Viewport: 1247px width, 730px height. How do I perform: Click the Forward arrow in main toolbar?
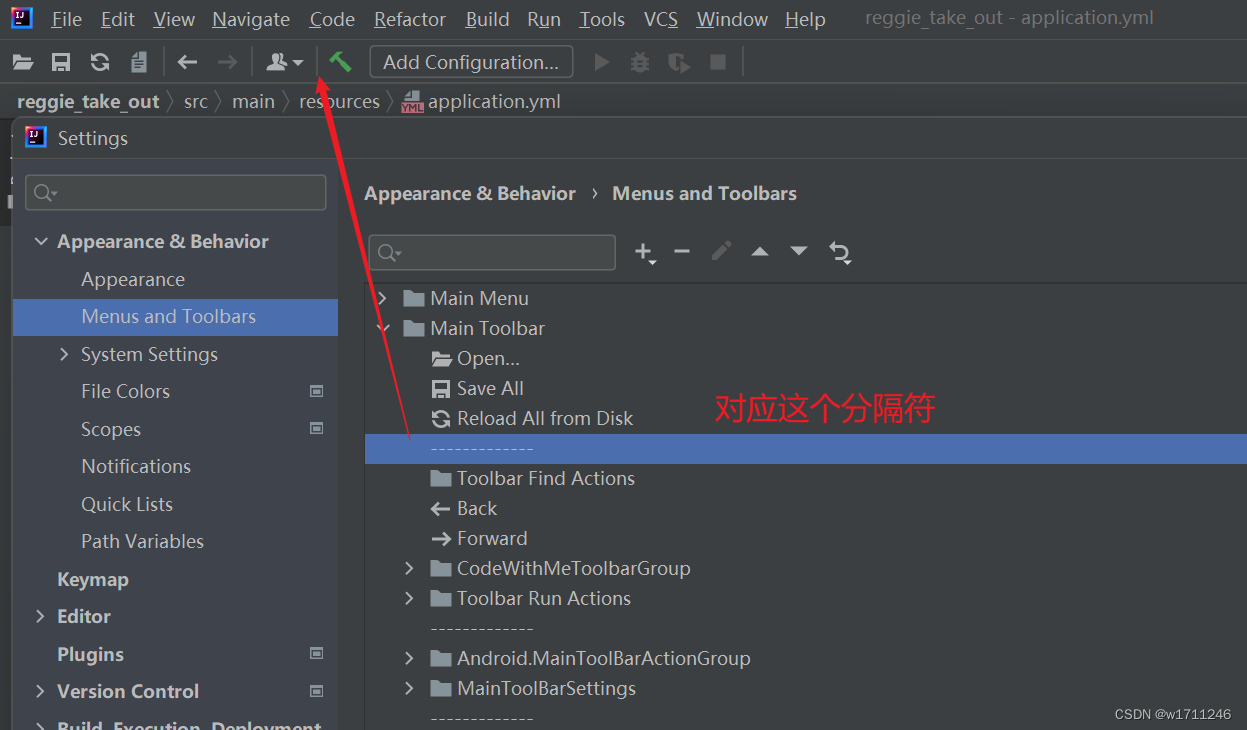pyautogui.click(x=228, y=63)
